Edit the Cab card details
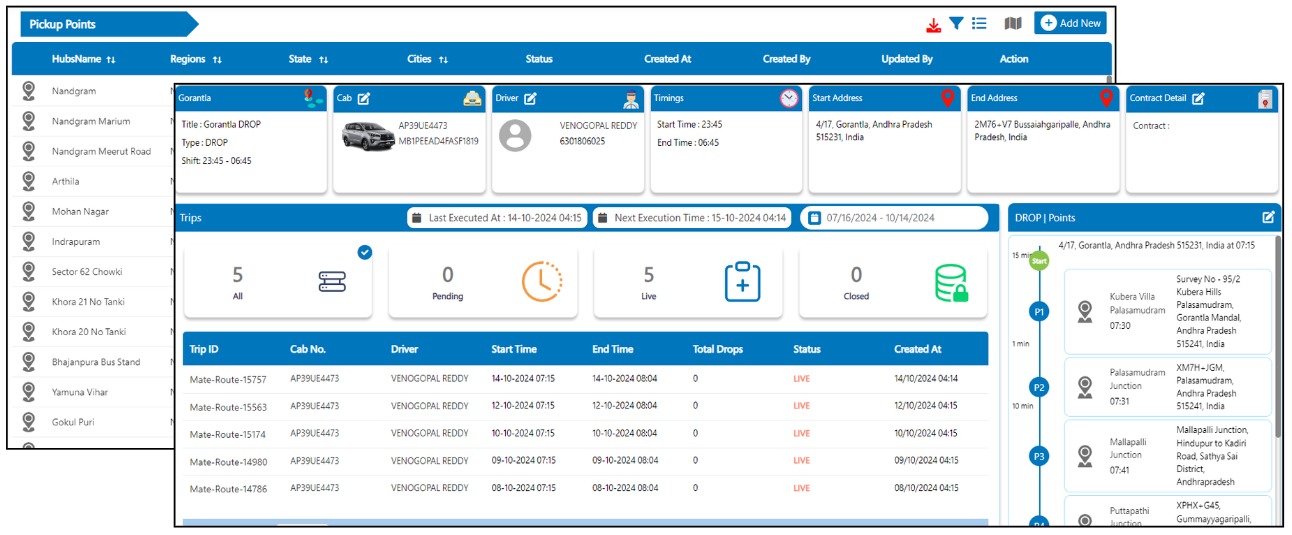Screen dimensions: 1292x535 pos(364,98)
